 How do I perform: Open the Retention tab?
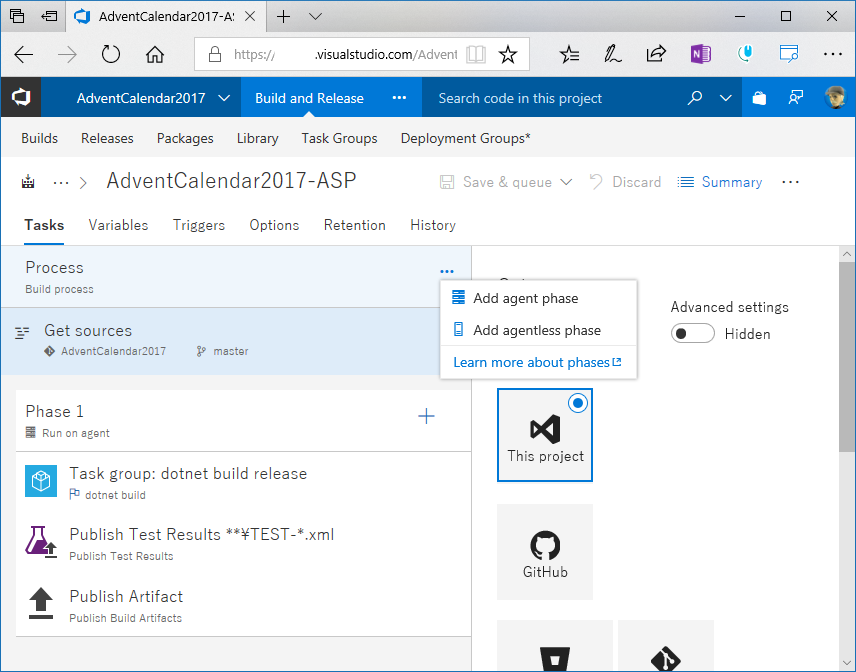(354, 225)
